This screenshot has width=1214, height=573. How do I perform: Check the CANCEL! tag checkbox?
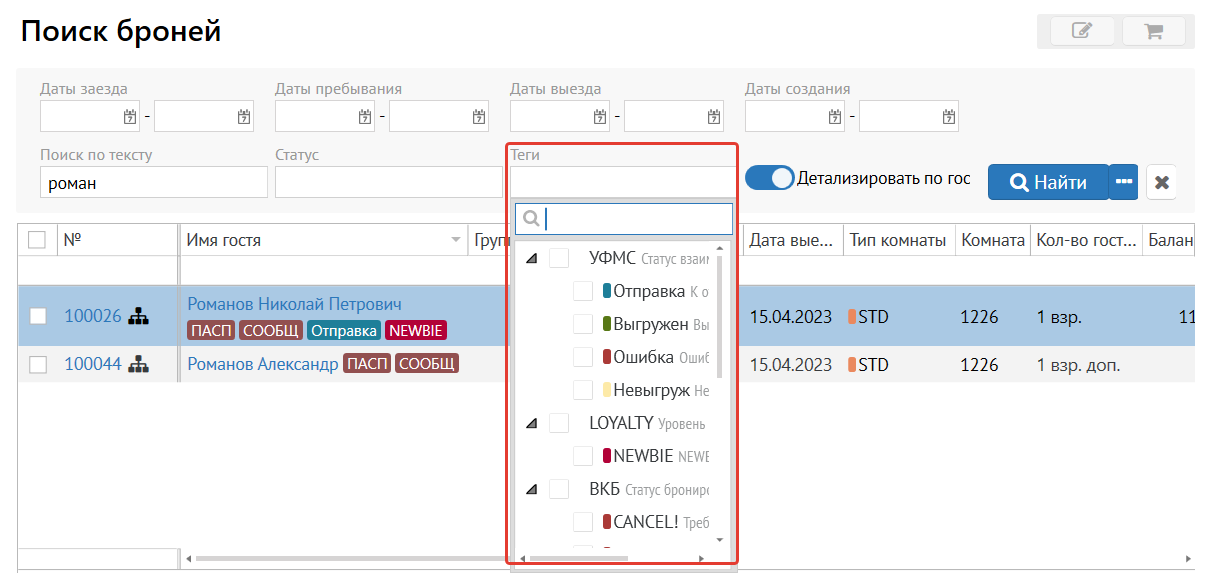tap(583, 522)
